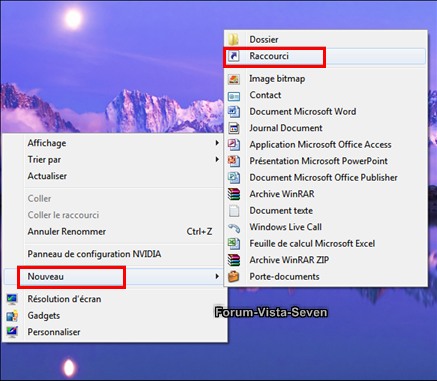Click the Archive WinRAR ZIP icon

[234, 260]
